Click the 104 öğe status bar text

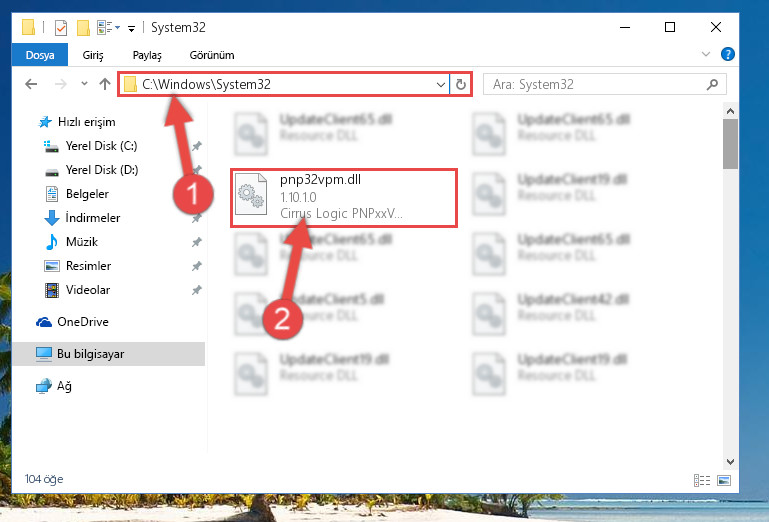pos(44,479)
